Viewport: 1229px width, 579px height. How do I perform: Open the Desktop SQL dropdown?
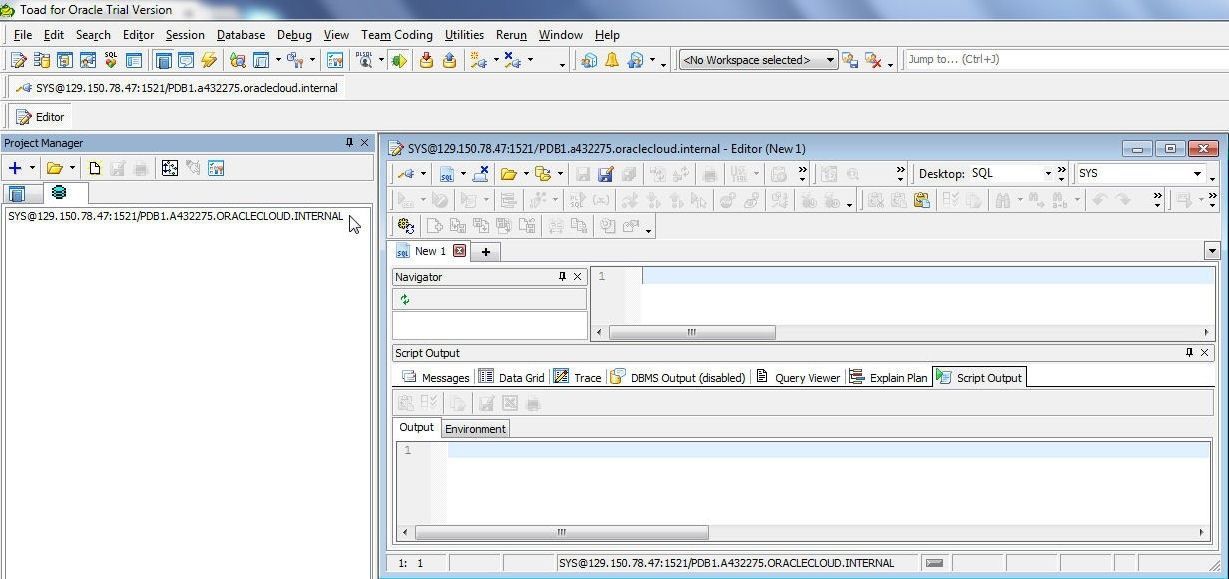(1047, 174)
